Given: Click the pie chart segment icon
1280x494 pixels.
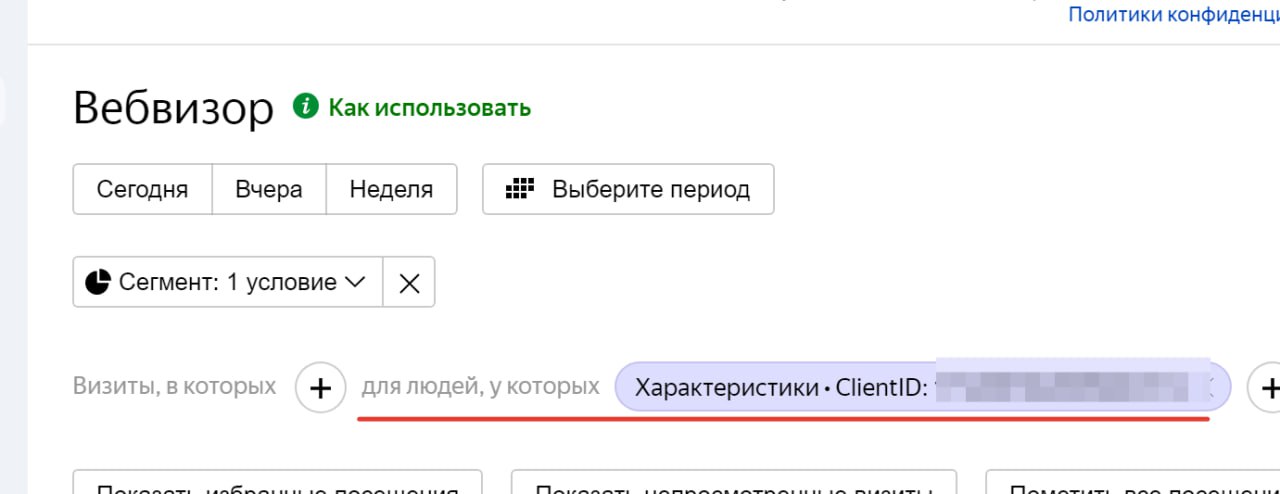Looking at the screenshot, I should [97, 282].
